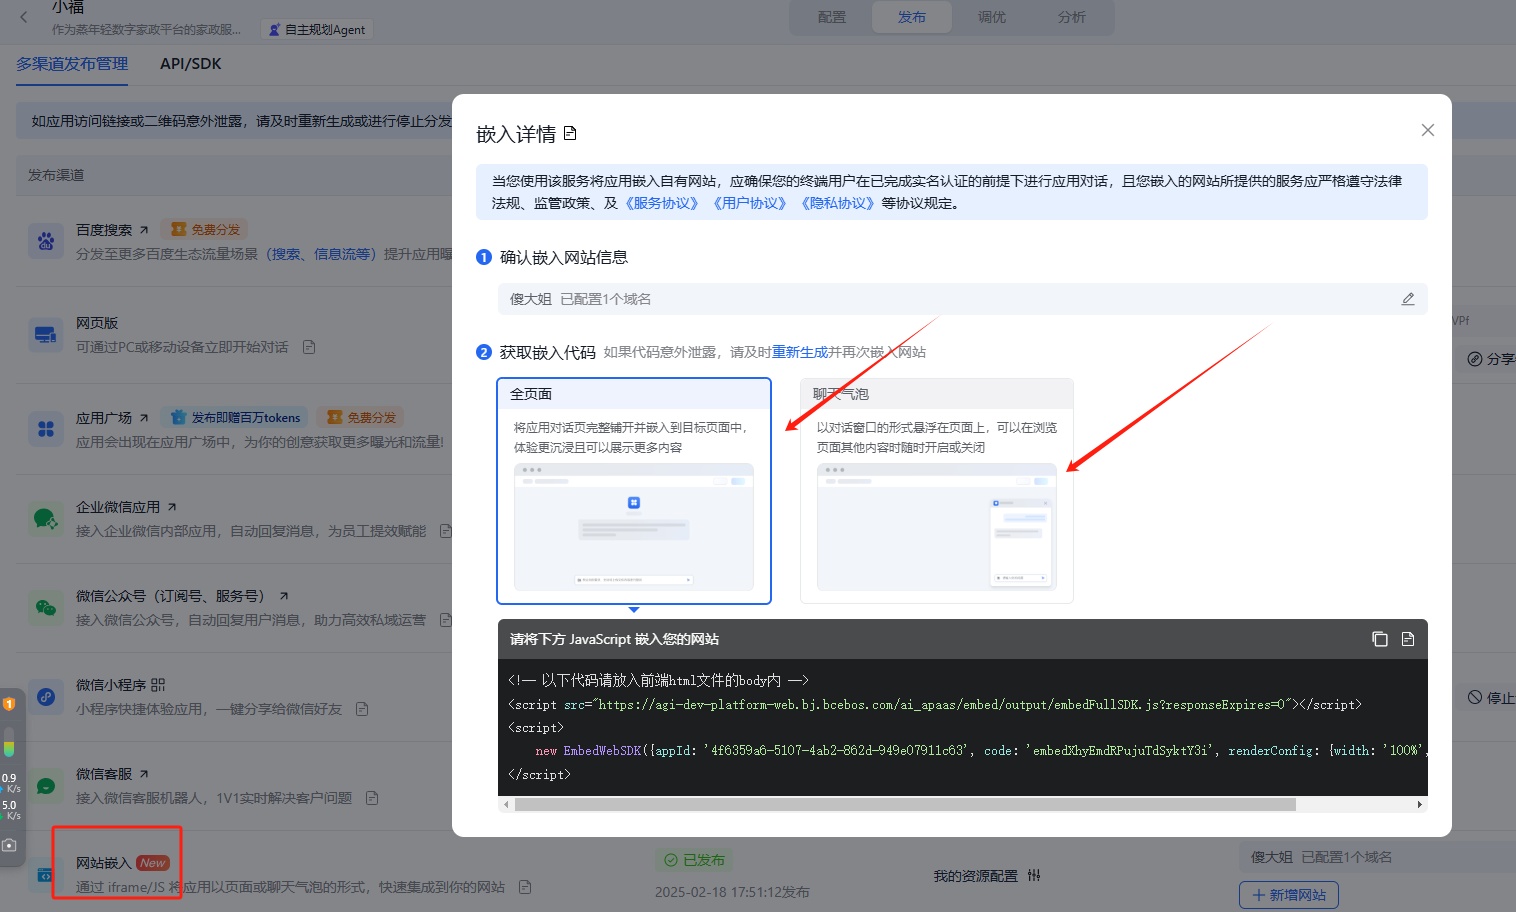Image resolution: width=1516 pixels, height=912 pixels.
Task: Switch to the 多渠道发布管理 tab
Action: click(72, 64)
